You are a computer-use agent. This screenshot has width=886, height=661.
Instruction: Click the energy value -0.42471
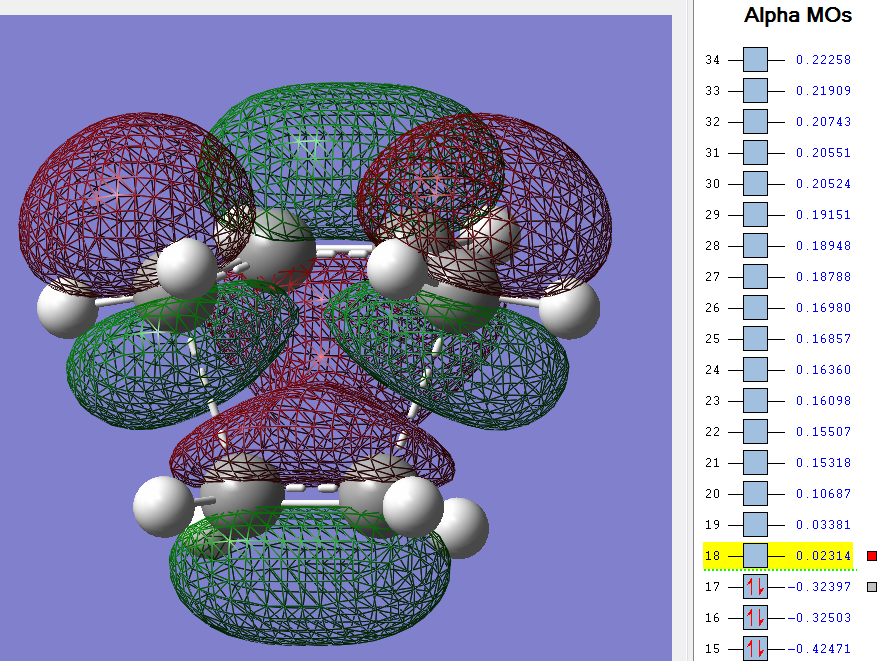click(x=819, y=649)
